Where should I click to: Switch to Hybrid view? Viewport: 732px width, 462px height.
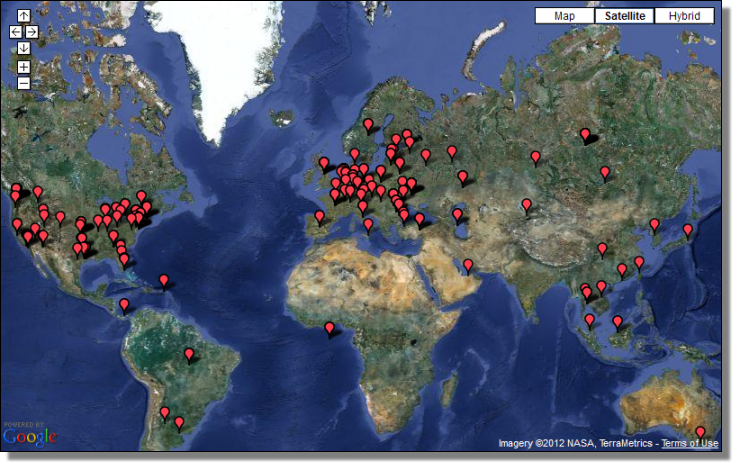tap(684, 16)
